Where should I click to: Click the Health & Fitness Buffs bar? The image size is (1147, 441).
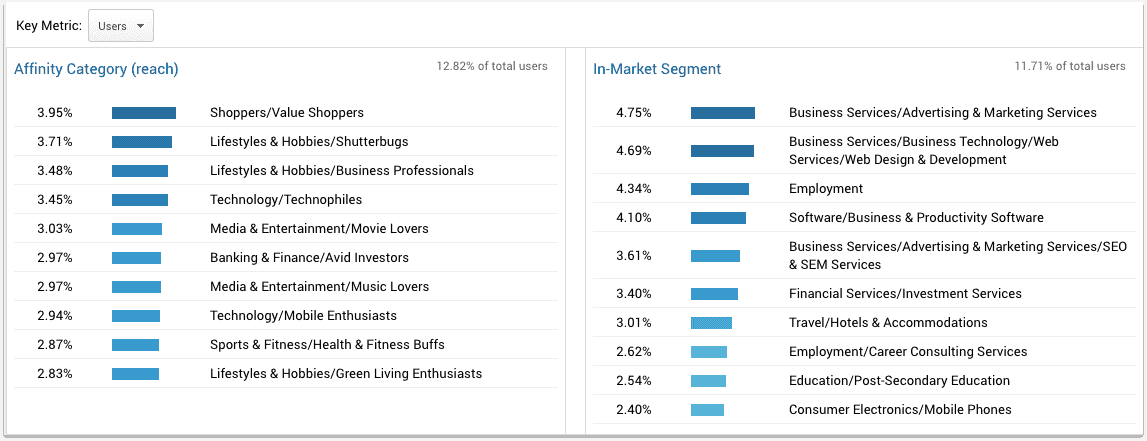point(135,345)
